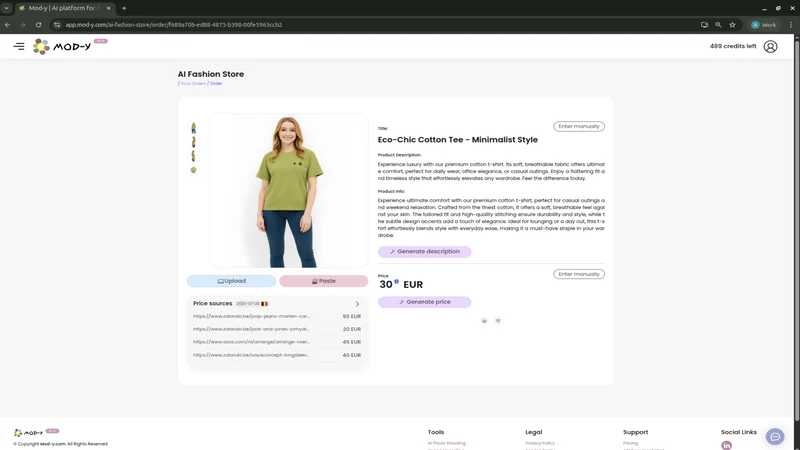Open the Work browser profile button
The height and width of the screenshot is (450, 800).
click(x=764, y=24)
